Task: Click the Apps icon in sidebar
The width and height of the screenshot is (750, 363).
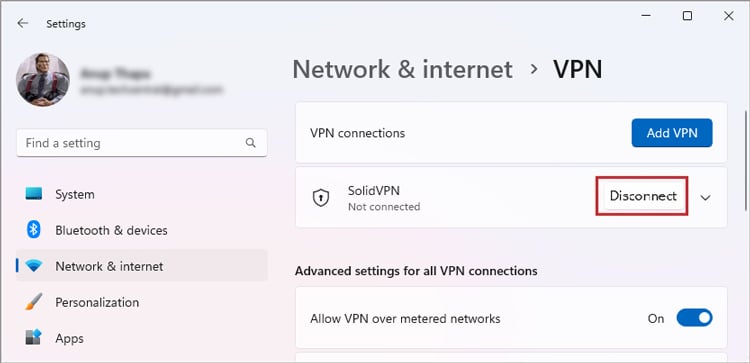Action: click(33, 338)
